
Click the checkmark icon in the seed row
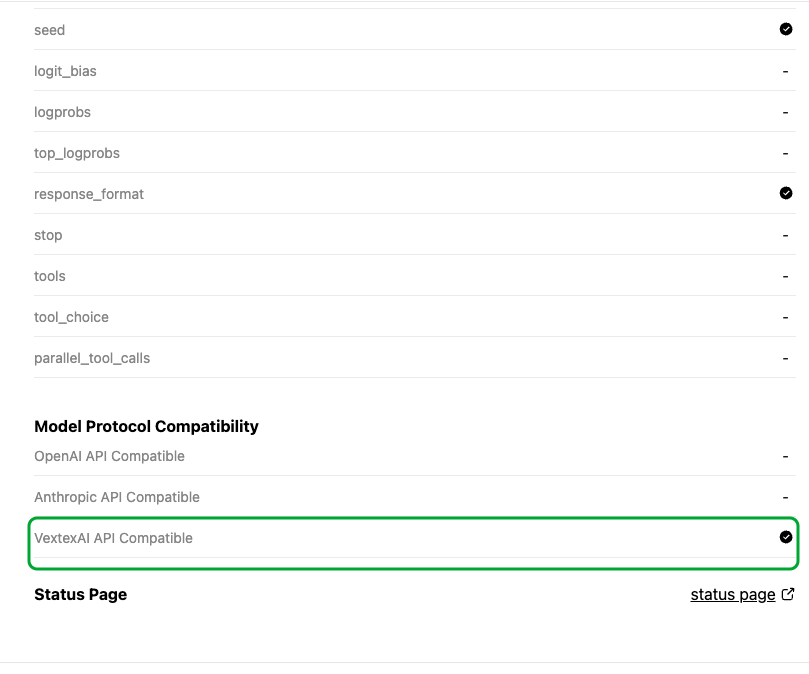point(786,29)
